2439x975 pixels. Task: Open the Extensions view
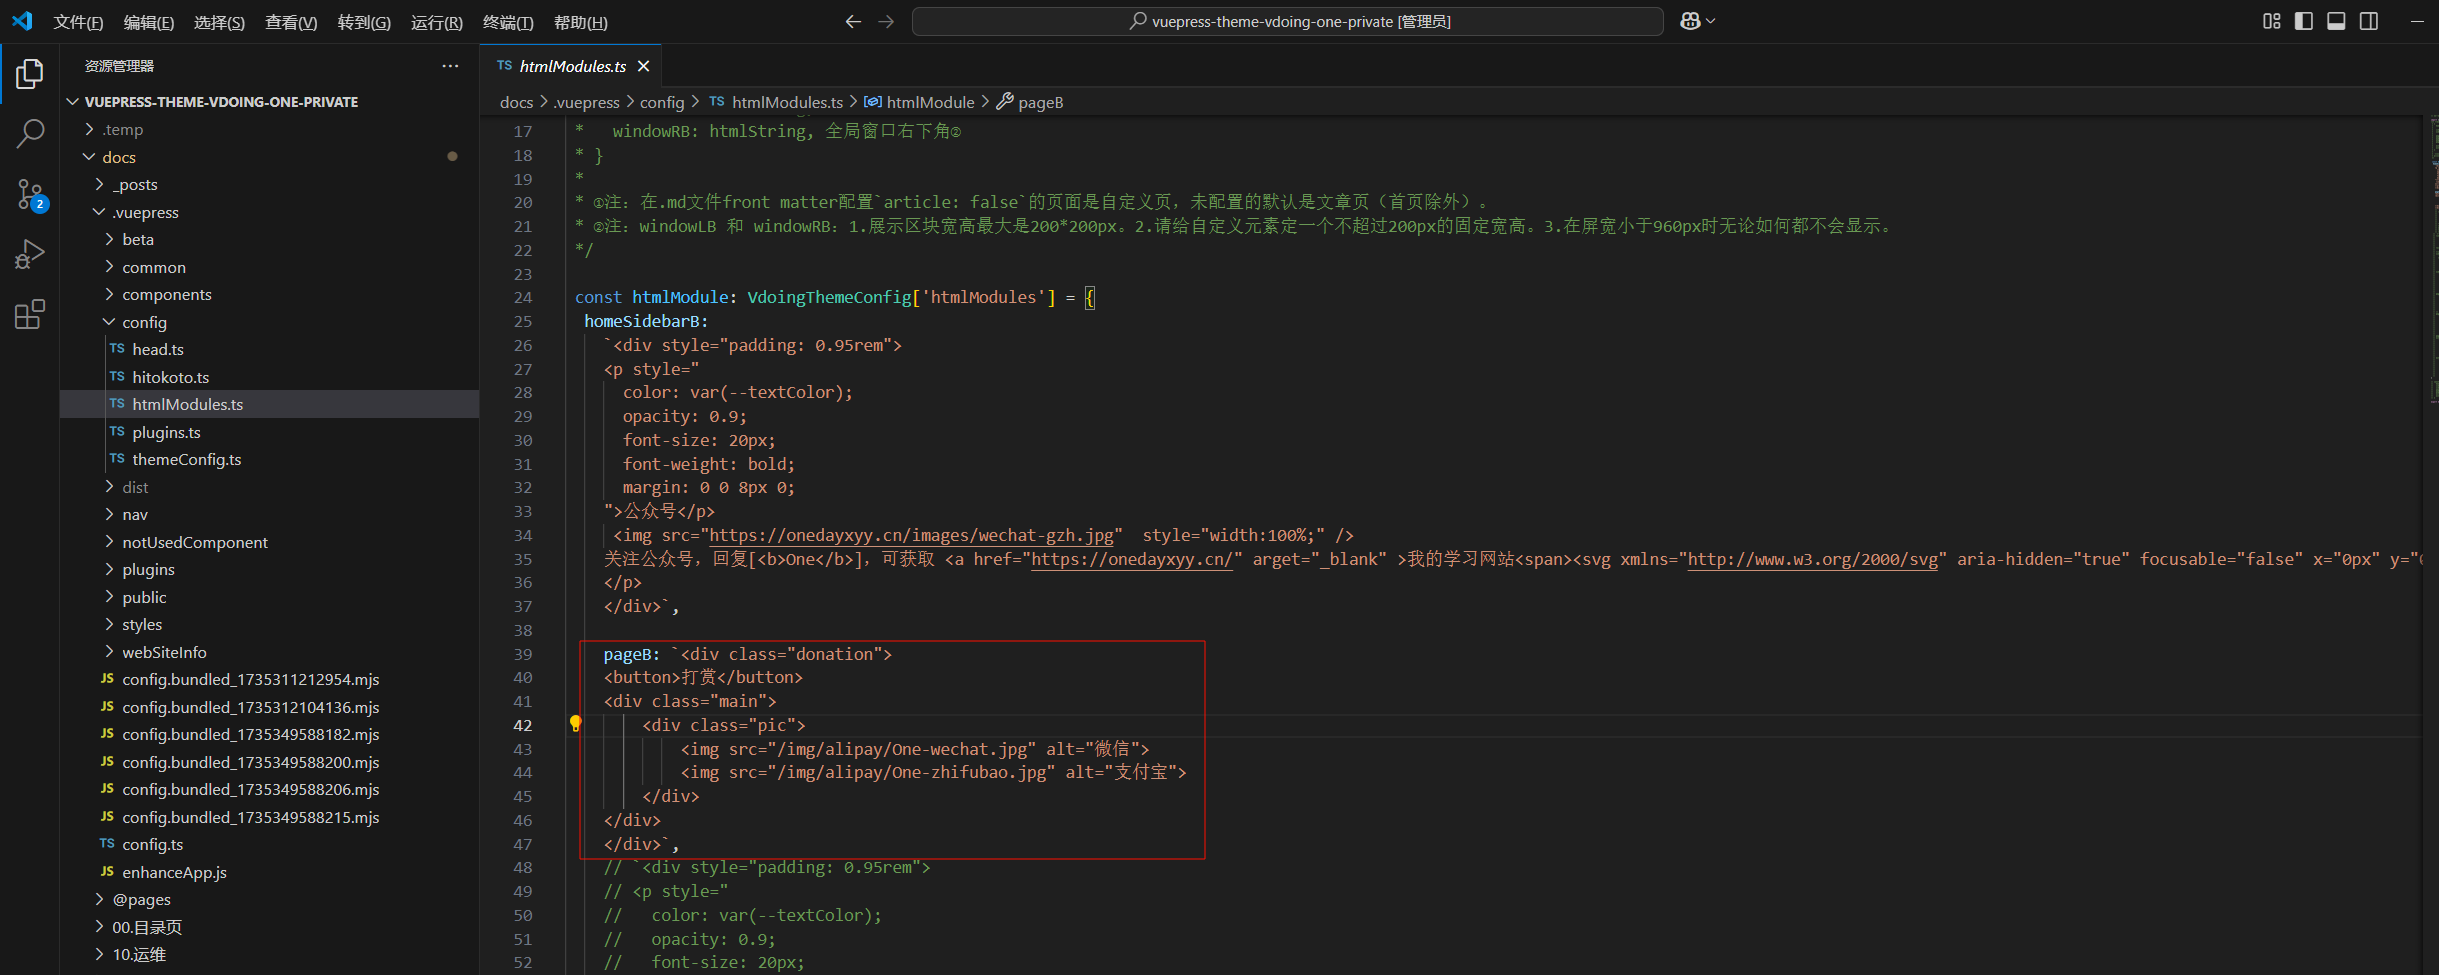click(x=30, y=314)
